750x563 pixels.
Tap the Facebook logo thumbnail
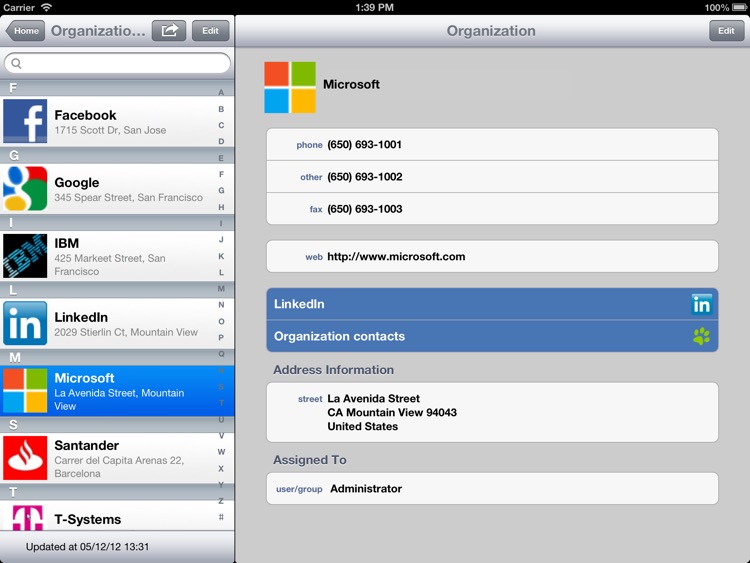pos(25,121)
